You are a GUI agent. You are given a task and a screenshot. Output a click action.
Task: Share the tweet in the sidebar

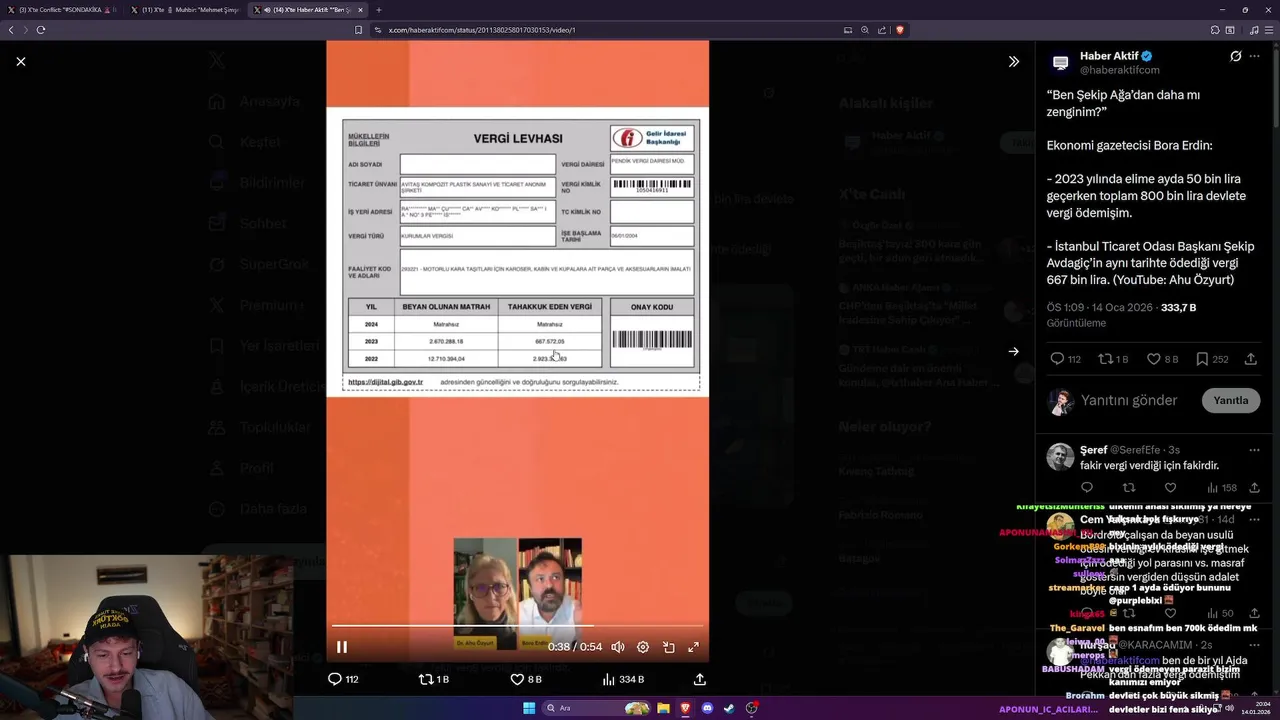pyautogui.click(x=1251, y=359)
